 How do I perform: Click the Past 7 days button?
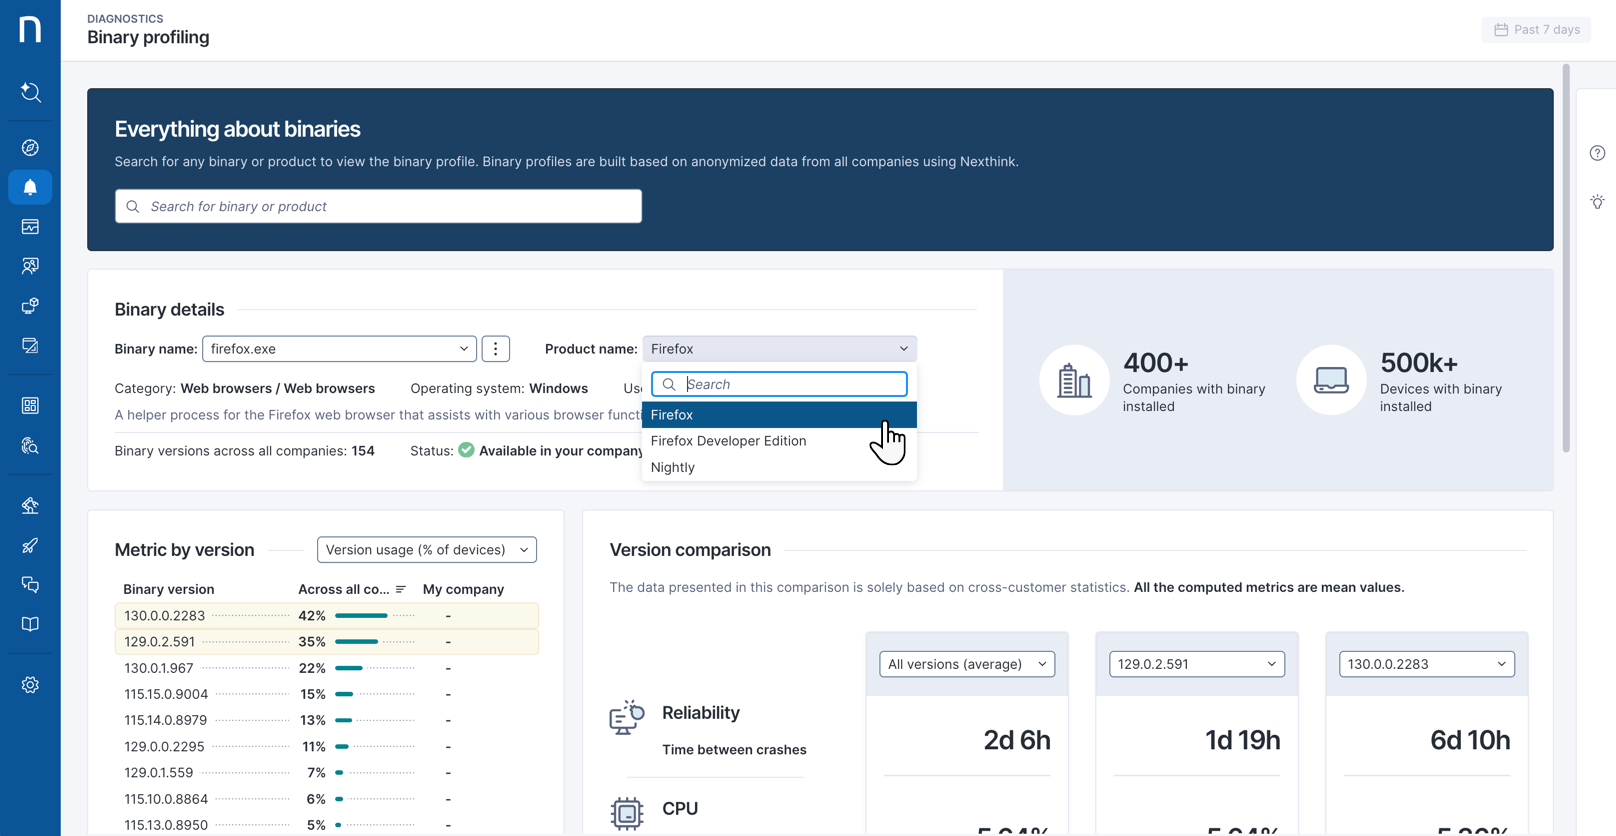[x=1536, y=30]
